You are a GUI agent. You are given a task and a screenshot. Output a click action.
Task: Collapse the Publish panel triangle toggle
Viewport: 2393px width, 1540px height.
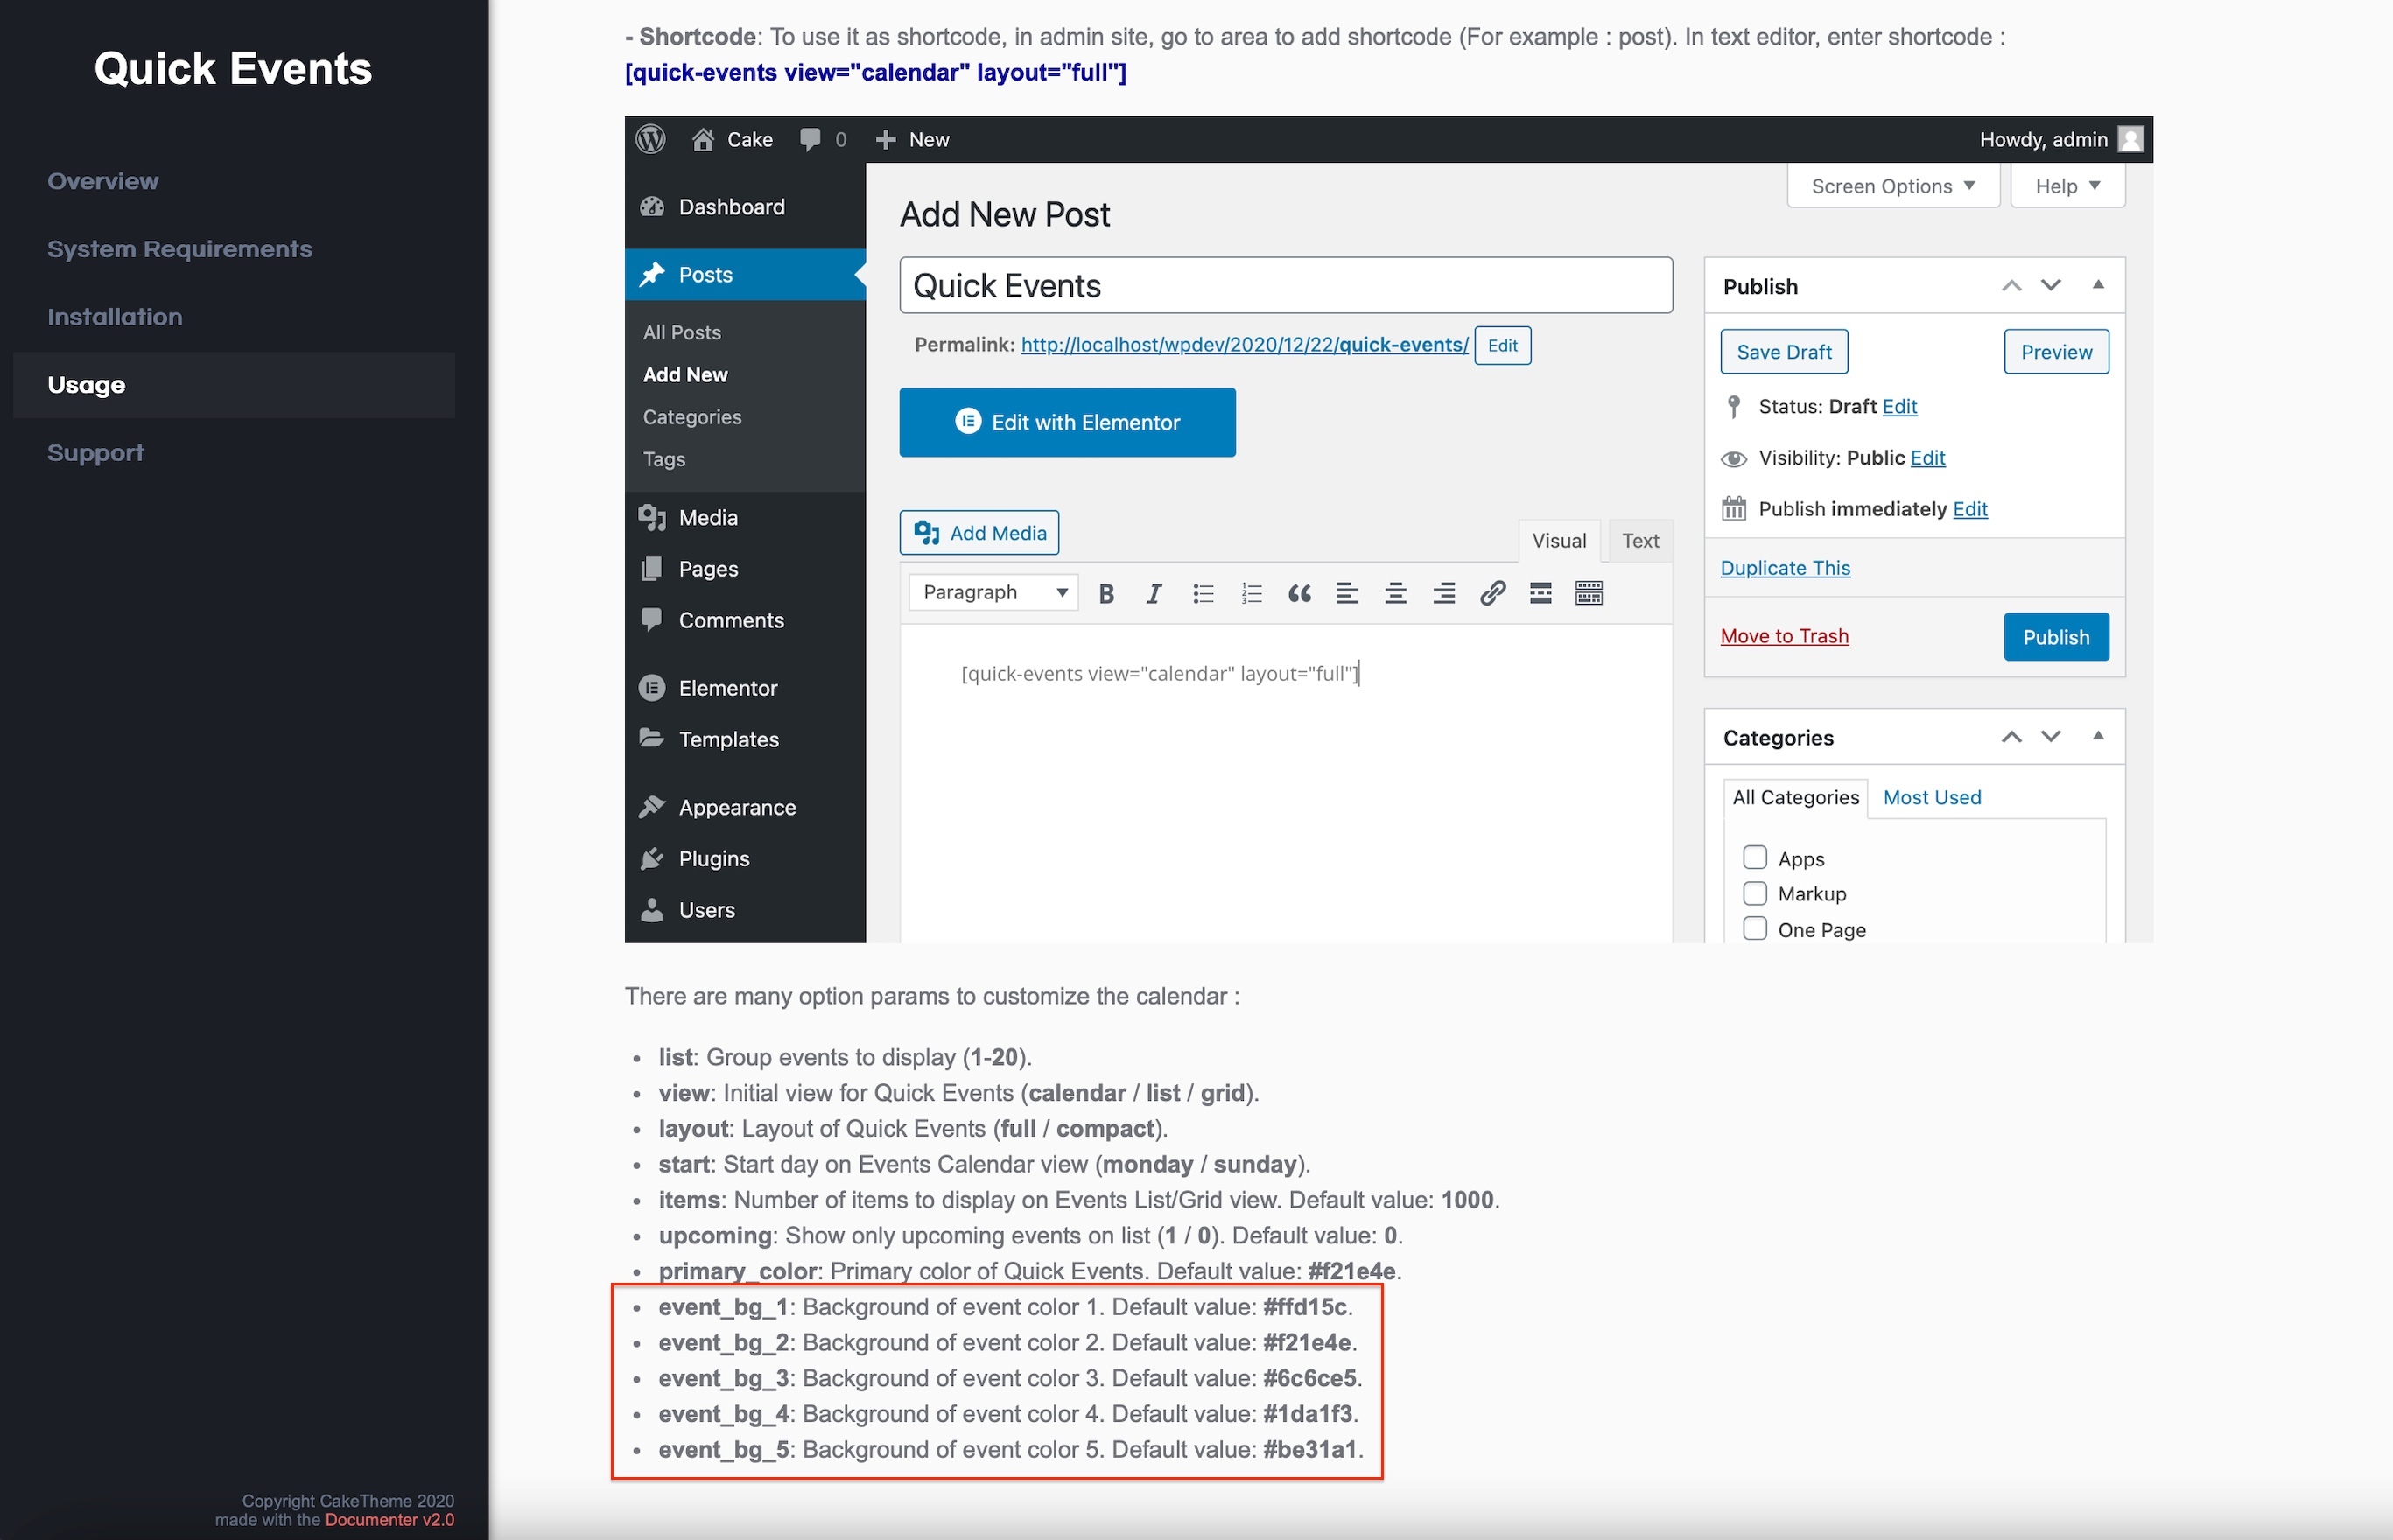tap(2098, 285)
